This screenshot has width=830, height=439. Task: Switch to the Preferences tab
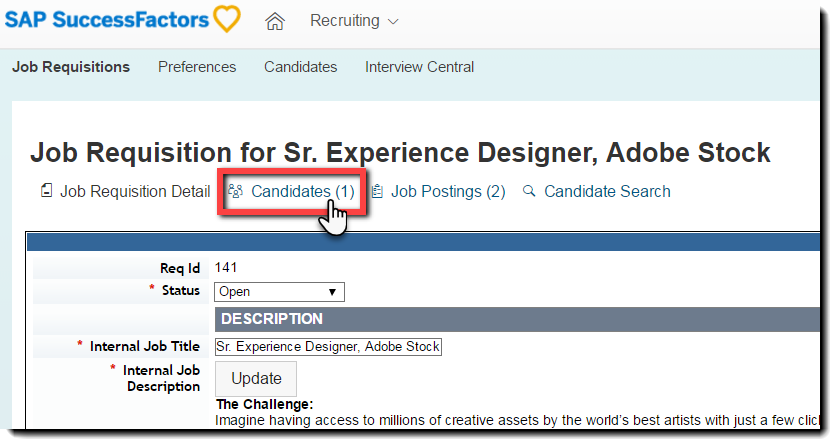197,67
